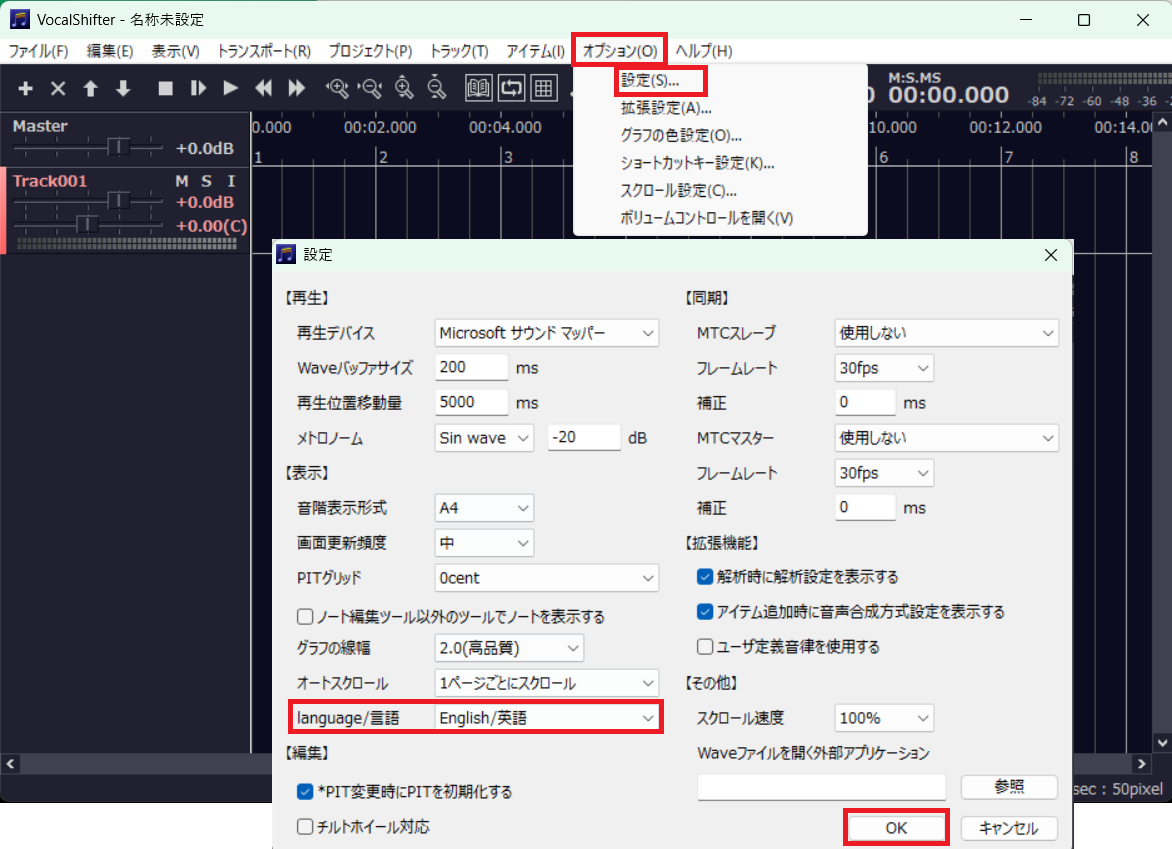This screenshot has height=849, width=1172.
Task: Open the アイテム(I) menu
Action: [535, 51]
